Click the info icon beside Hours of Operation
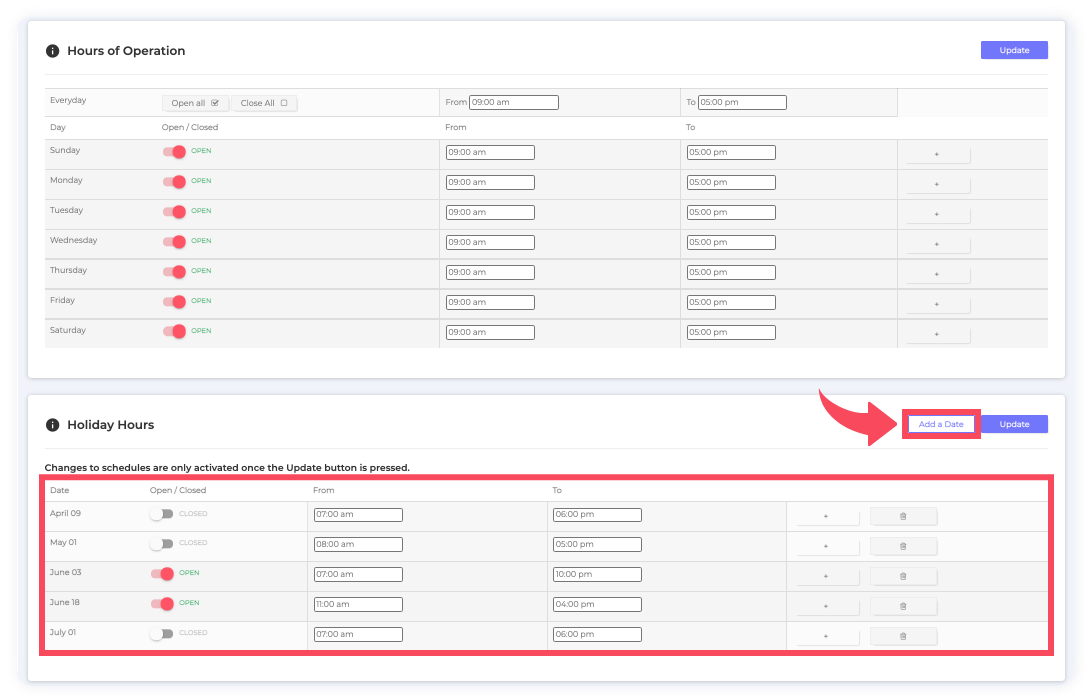 coord(53,51)
